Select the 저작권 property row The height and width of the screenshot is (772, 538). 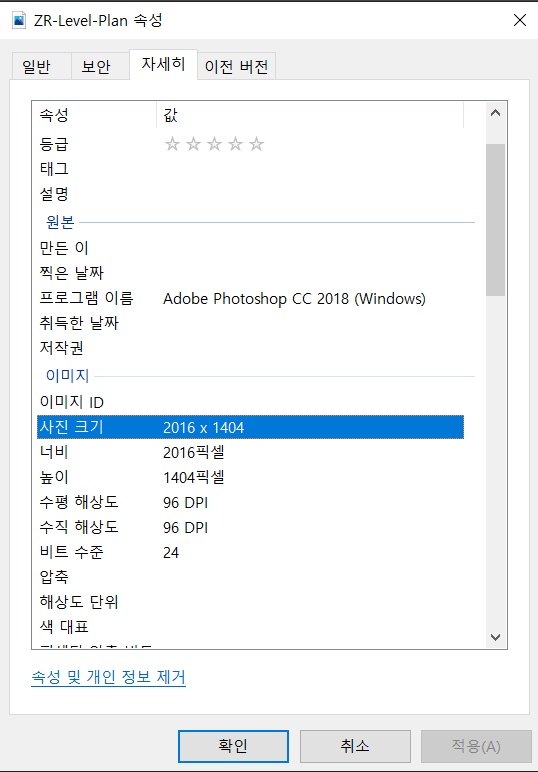click(x=251, y=349)
